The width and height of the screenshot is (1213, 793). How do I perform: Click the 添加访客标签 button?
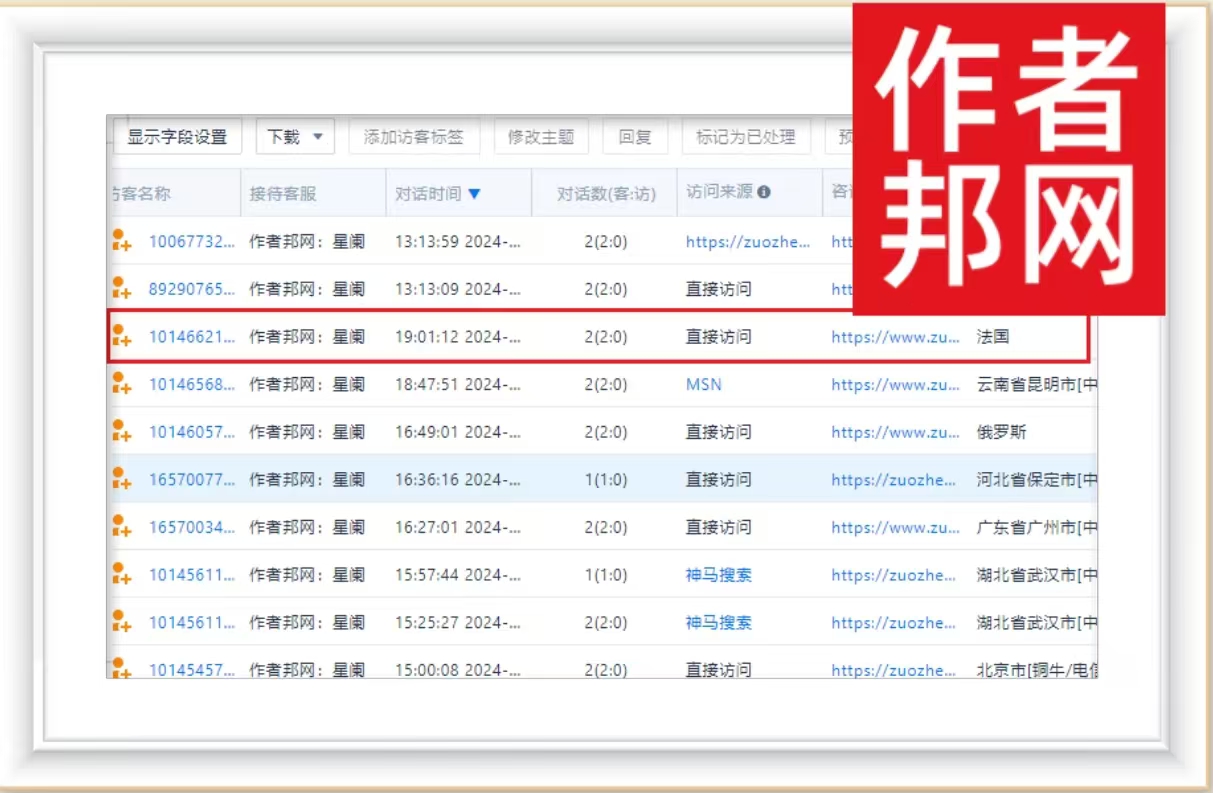[414, 137]
